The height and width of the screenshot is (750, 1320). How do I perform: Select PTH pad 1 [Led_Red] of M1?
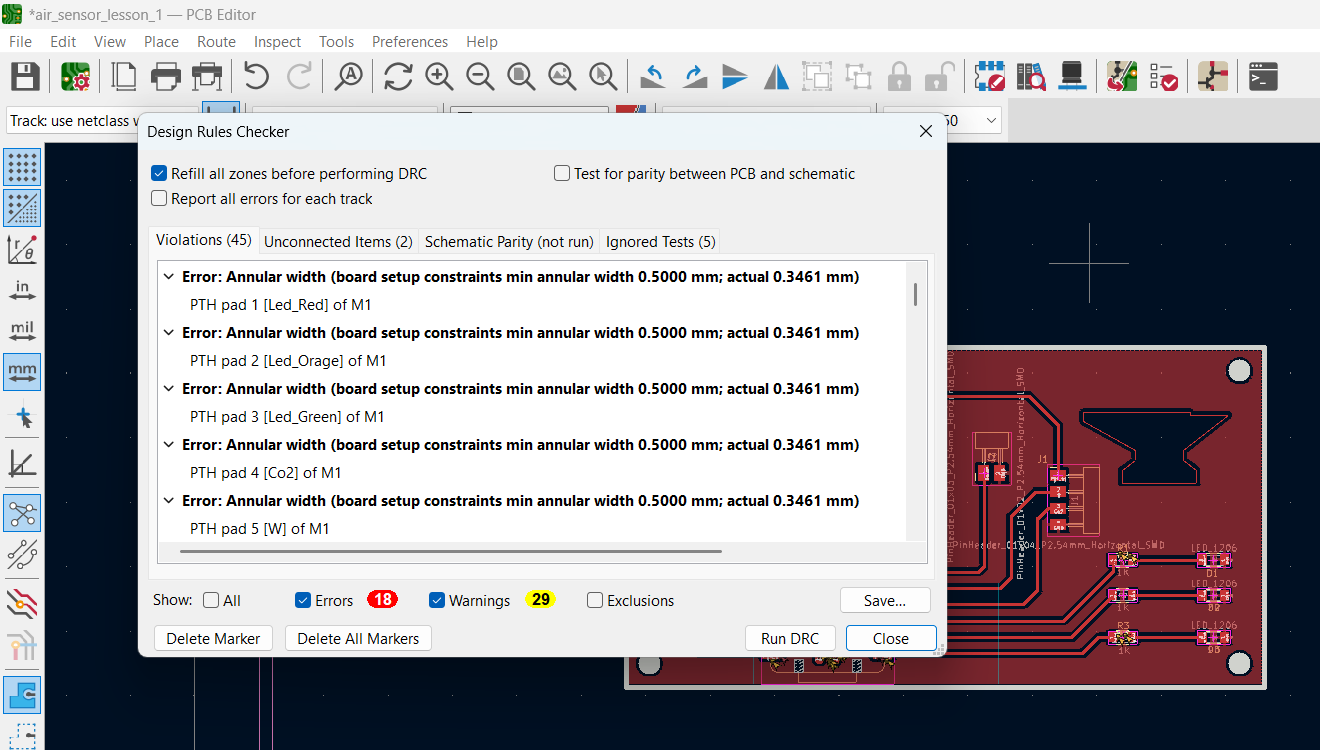[x=280, y=304]
